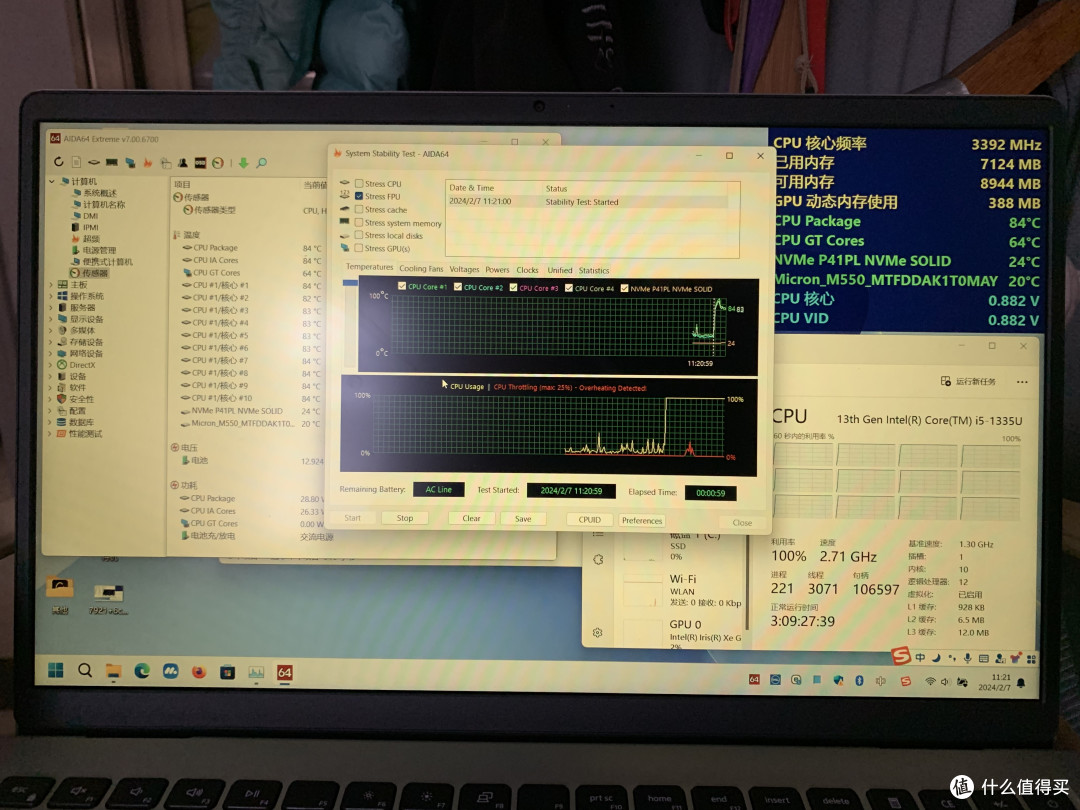Select GPU 0 in Task Manager list
Viewport: 1080px width, 810px height.
pos(684,625)
